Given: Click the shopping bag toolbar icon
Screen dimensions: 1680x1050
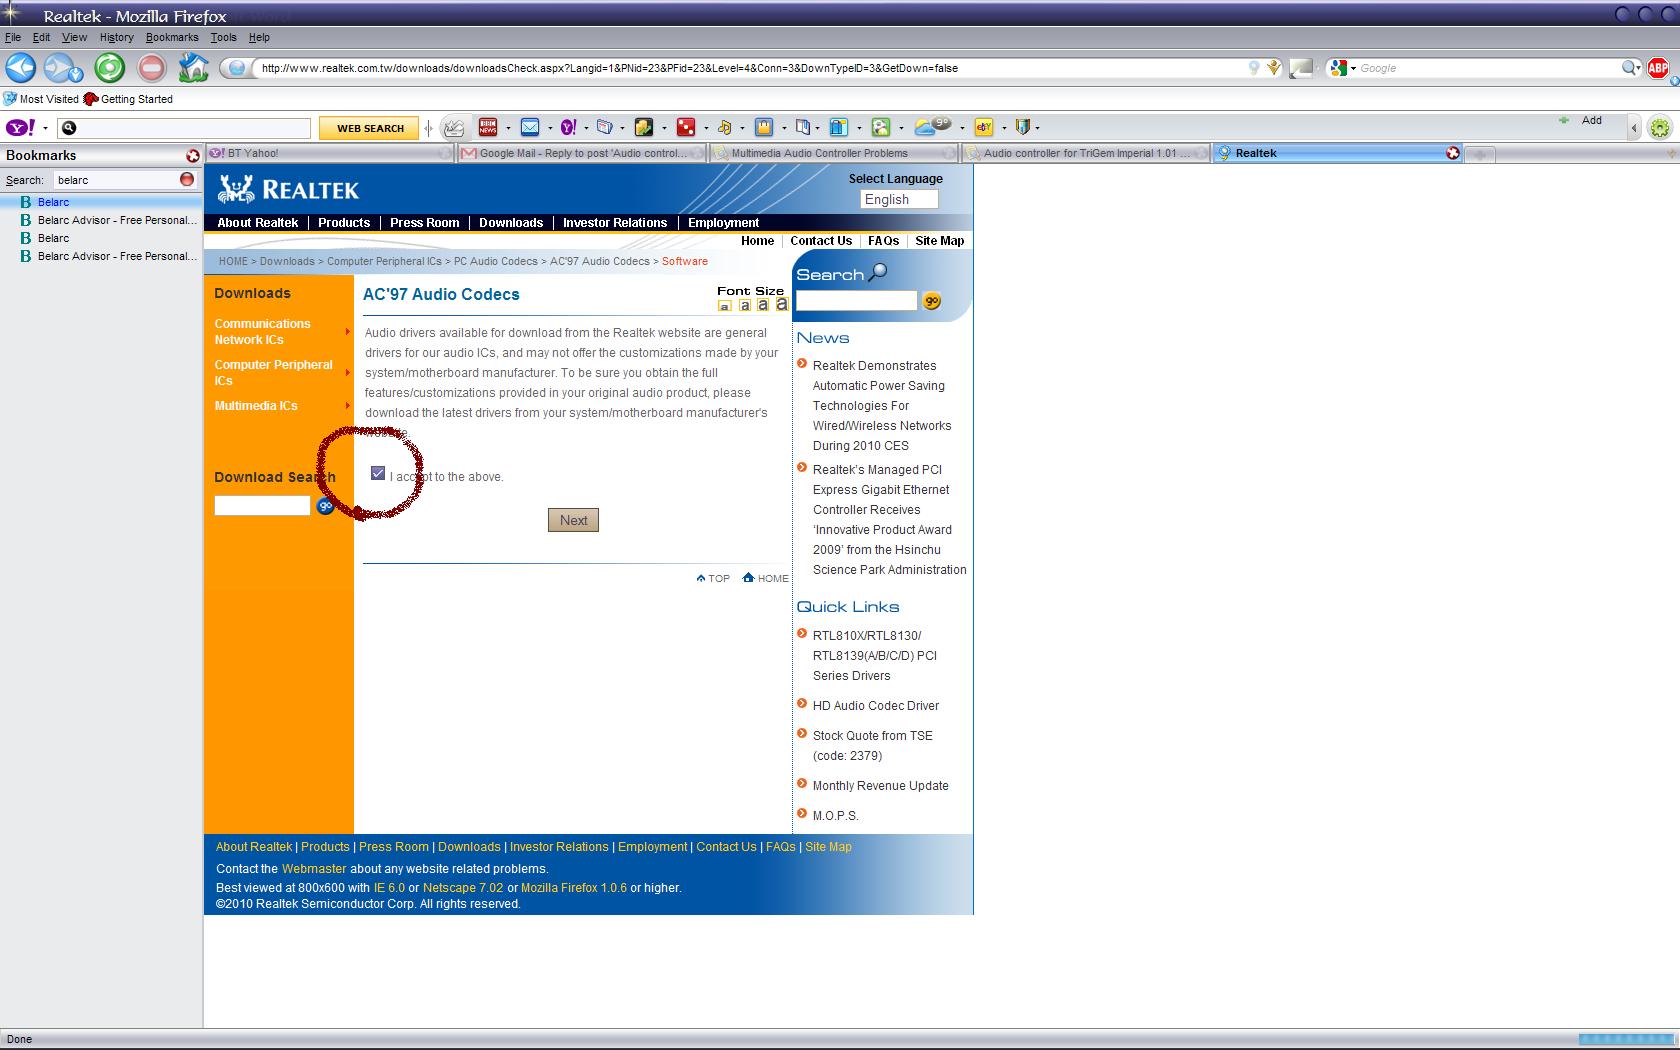Looking at the screenshot, I should click(x=764, y=127).
